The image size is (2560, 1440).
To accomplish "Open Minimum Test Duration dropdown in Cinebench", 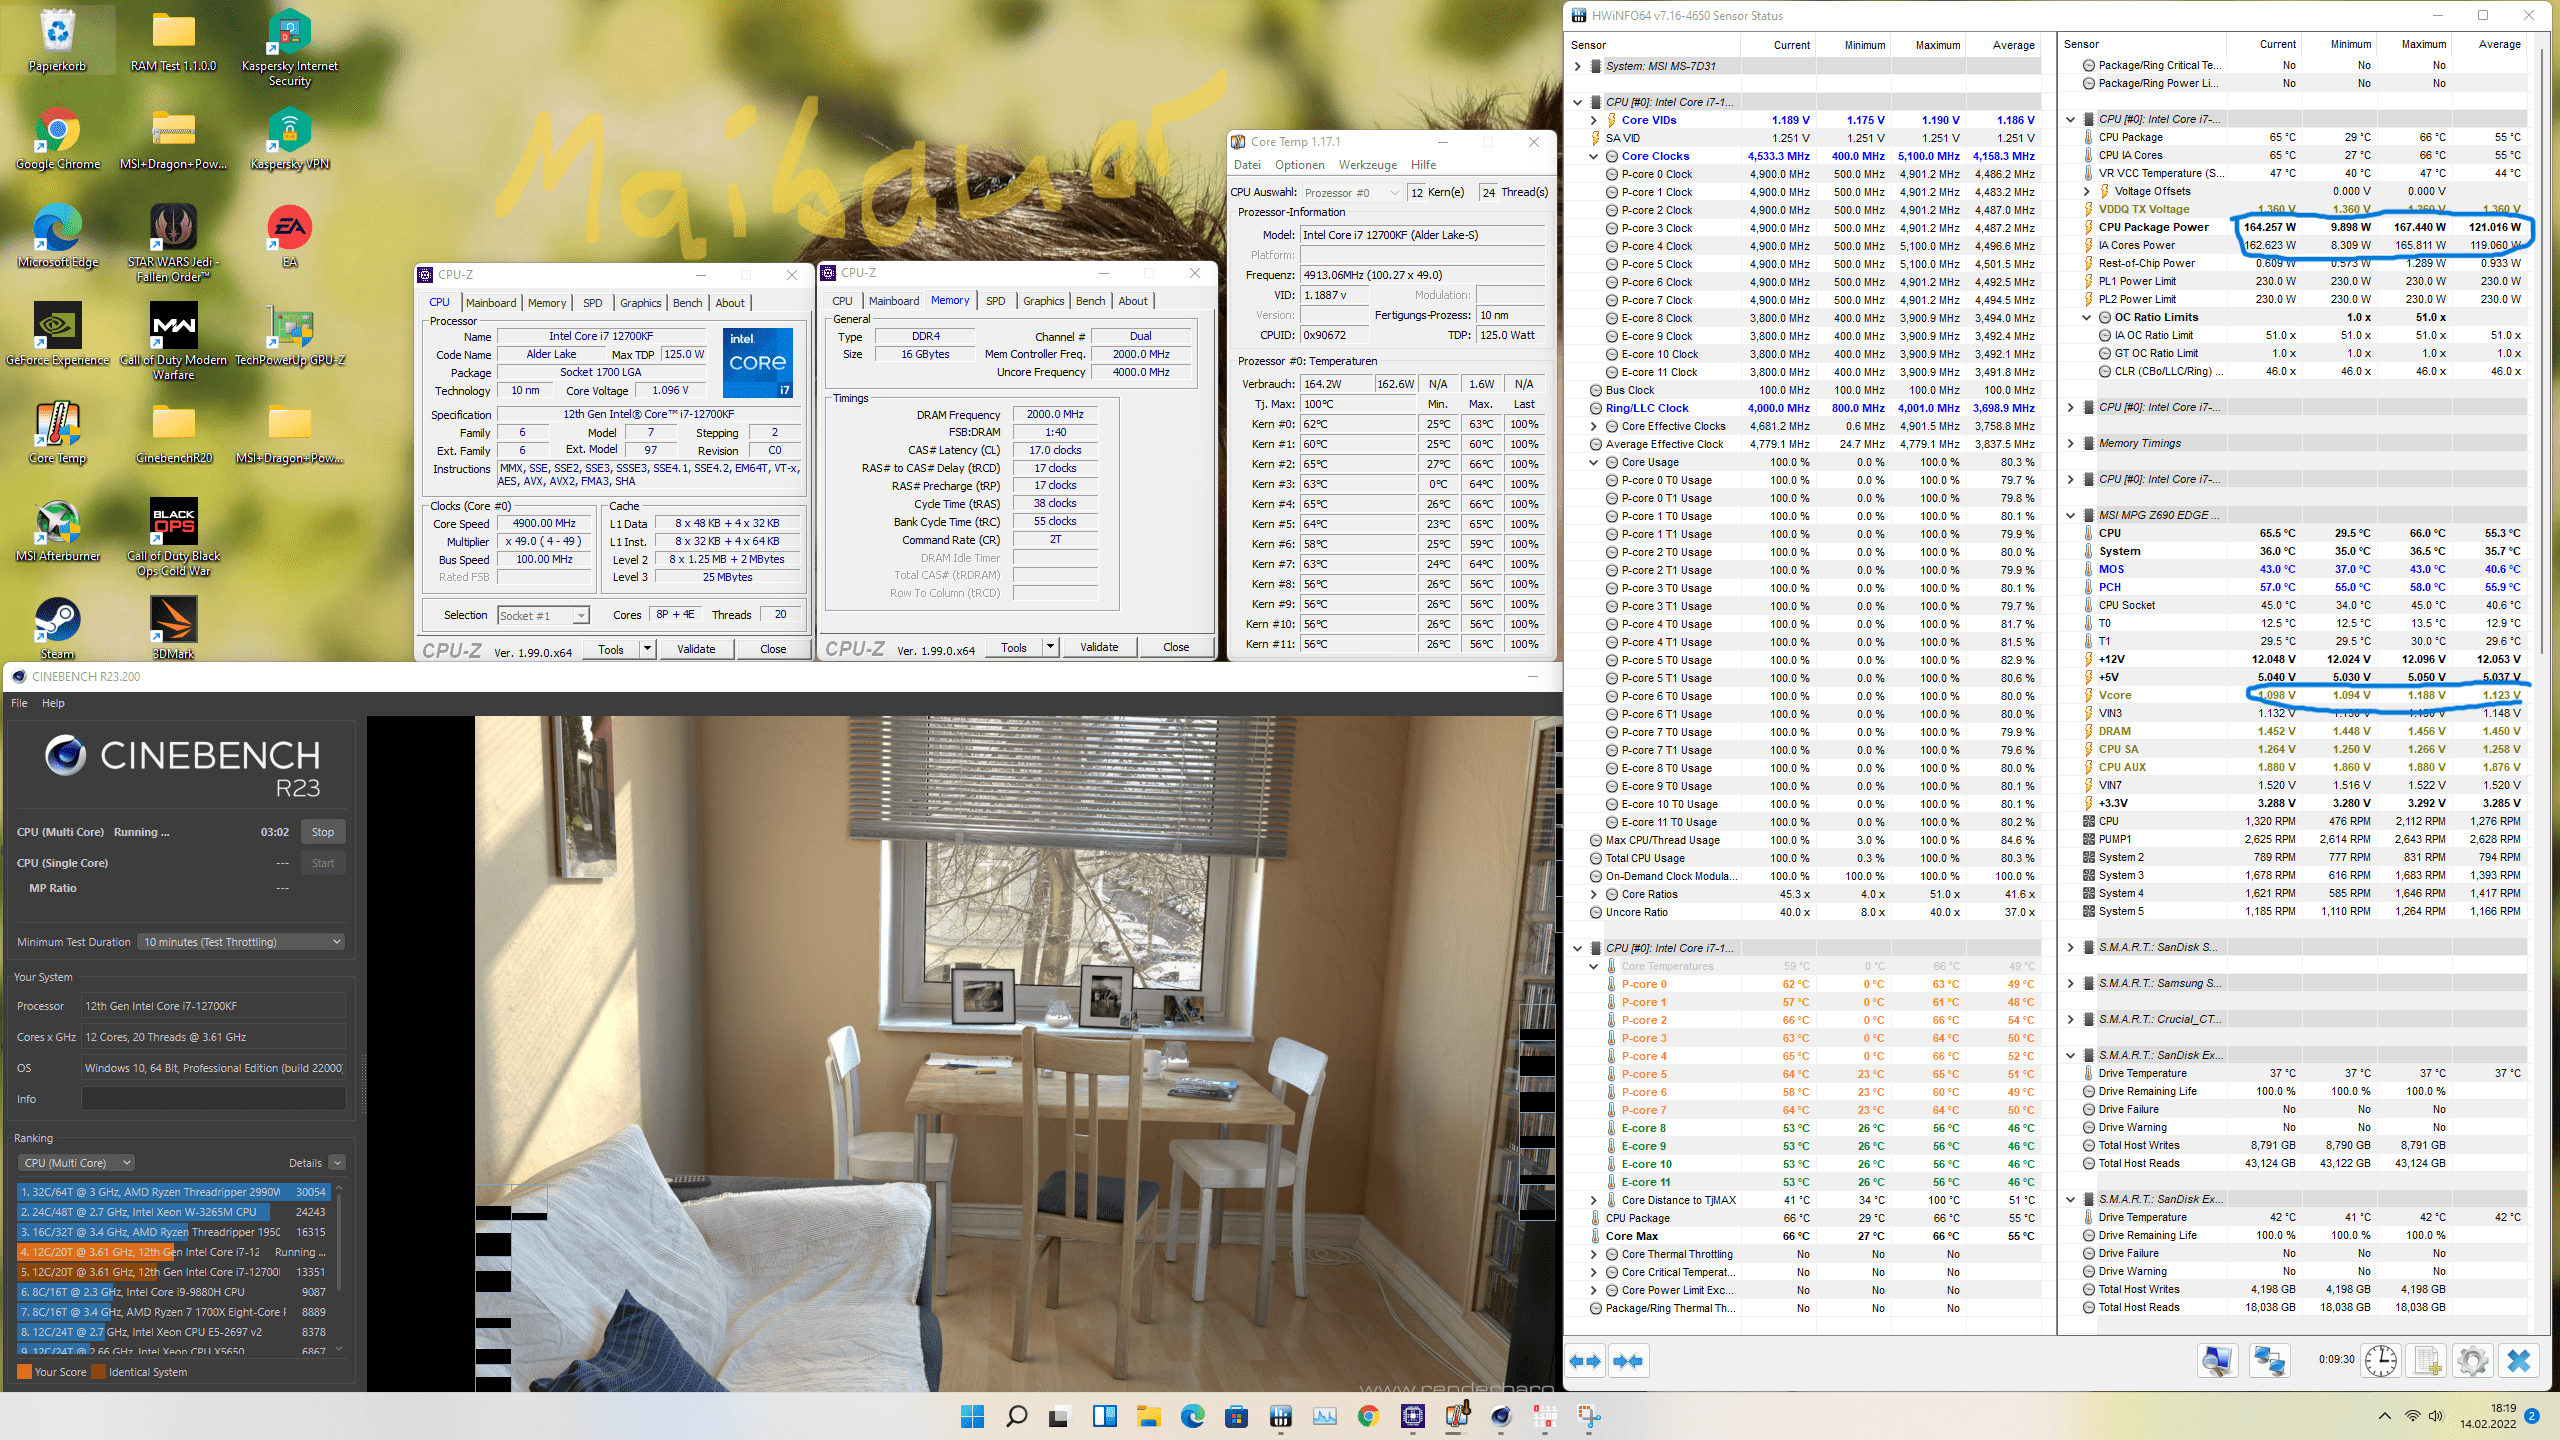I will point(241,942).
